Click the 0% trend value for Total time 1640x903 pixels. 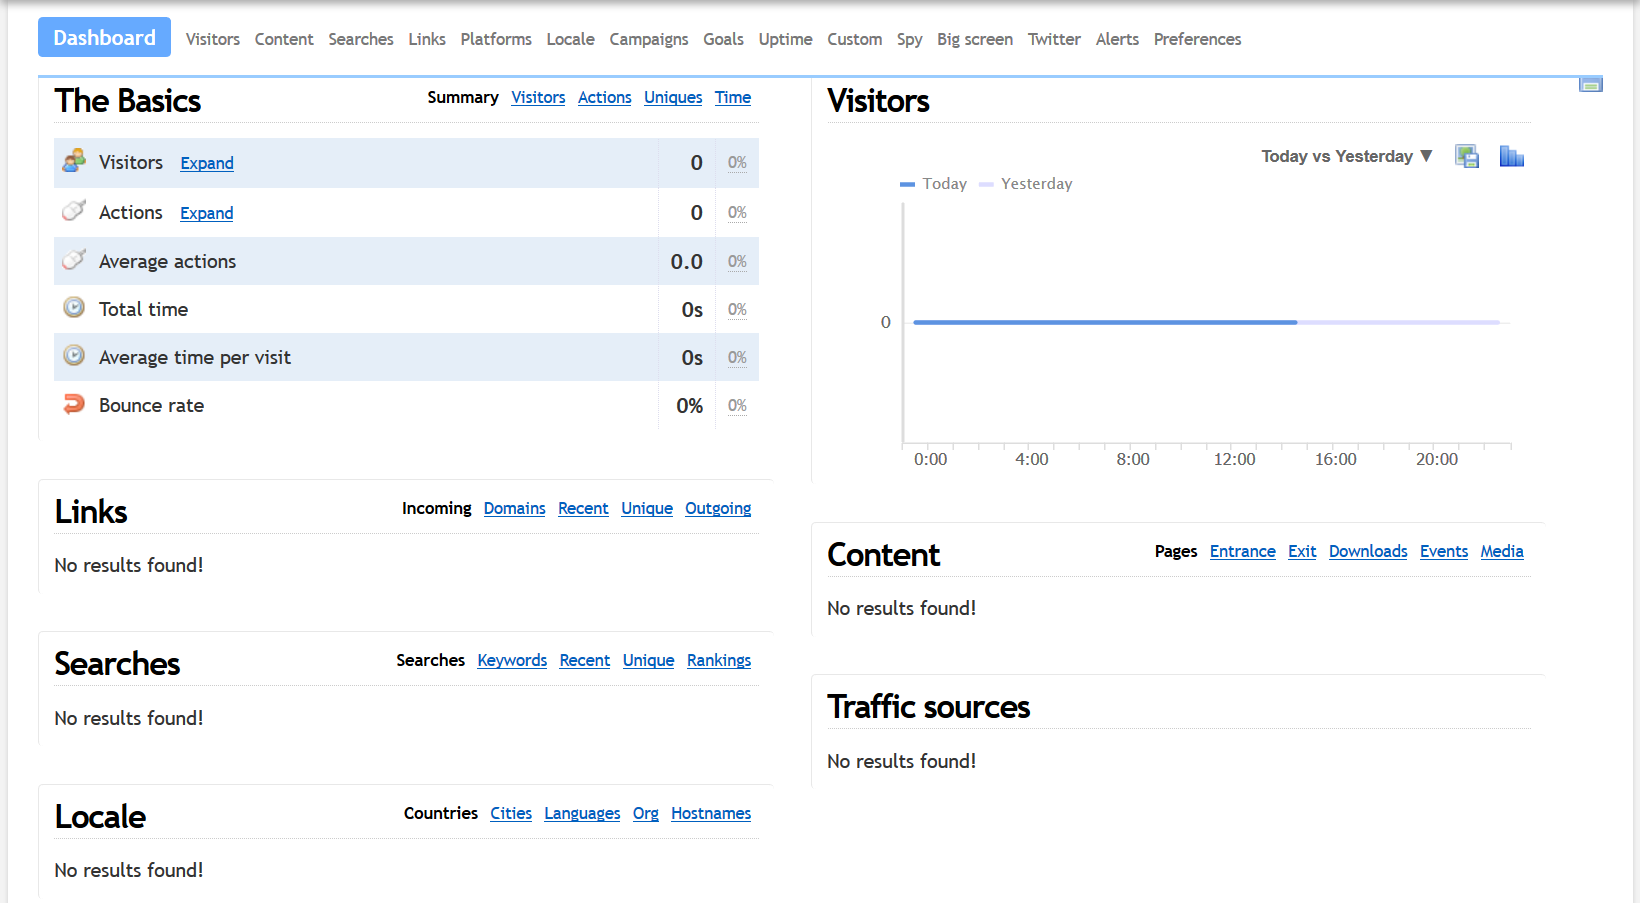tap(737, 309)
